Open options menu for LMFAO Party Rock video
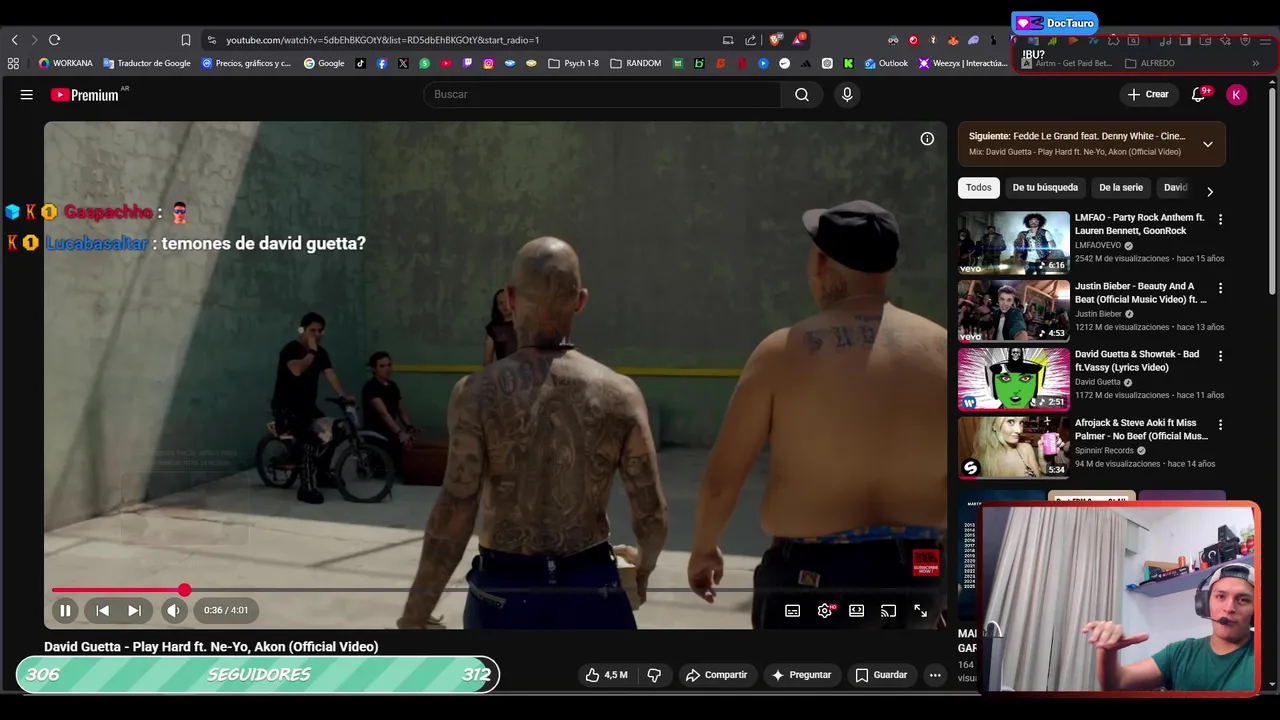Image resolution: width=1280 pixels, height=720 pixels. (x=1220, y=219)
